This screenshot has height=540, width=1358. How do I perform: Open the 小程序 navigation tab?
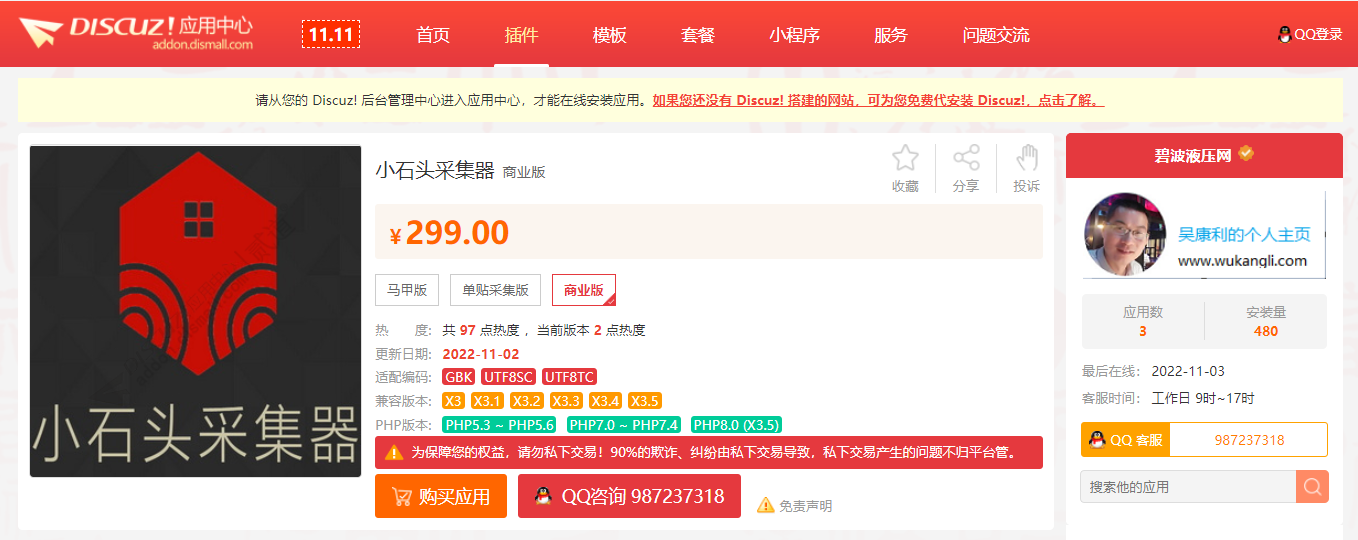pyautogui.click(x=794, y=35)
